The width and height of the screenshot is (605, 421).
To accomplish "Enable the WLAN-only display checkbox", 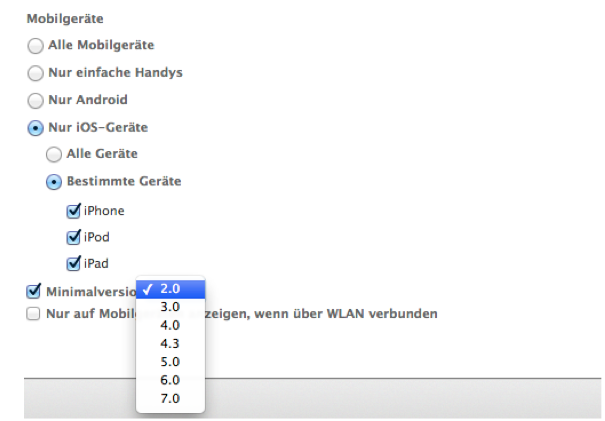I will (33, 314).
